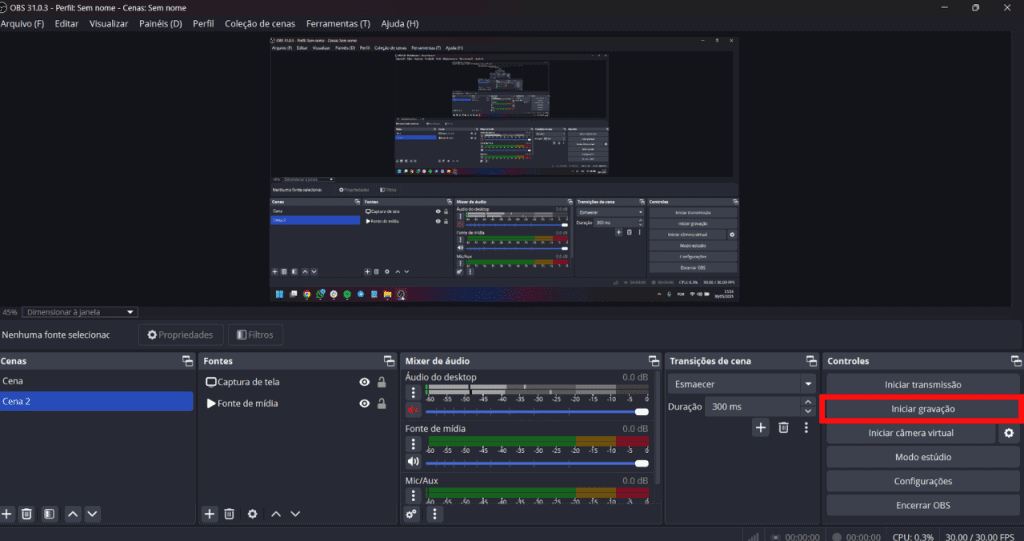Undock the Mixer de áudio panel
The image size is (1024, 541).
pos(654,361)
